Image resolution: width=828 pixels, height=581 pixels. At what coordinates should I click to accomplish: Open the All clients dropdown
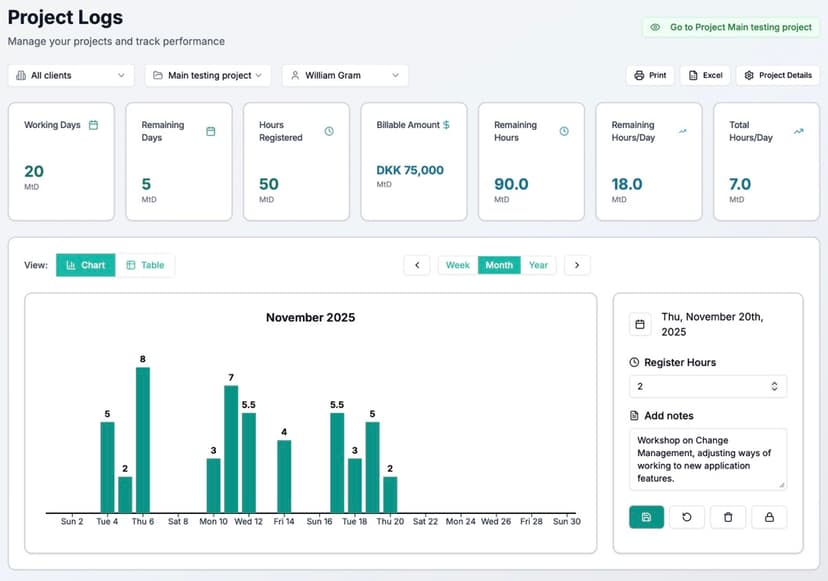click(70, 75)
